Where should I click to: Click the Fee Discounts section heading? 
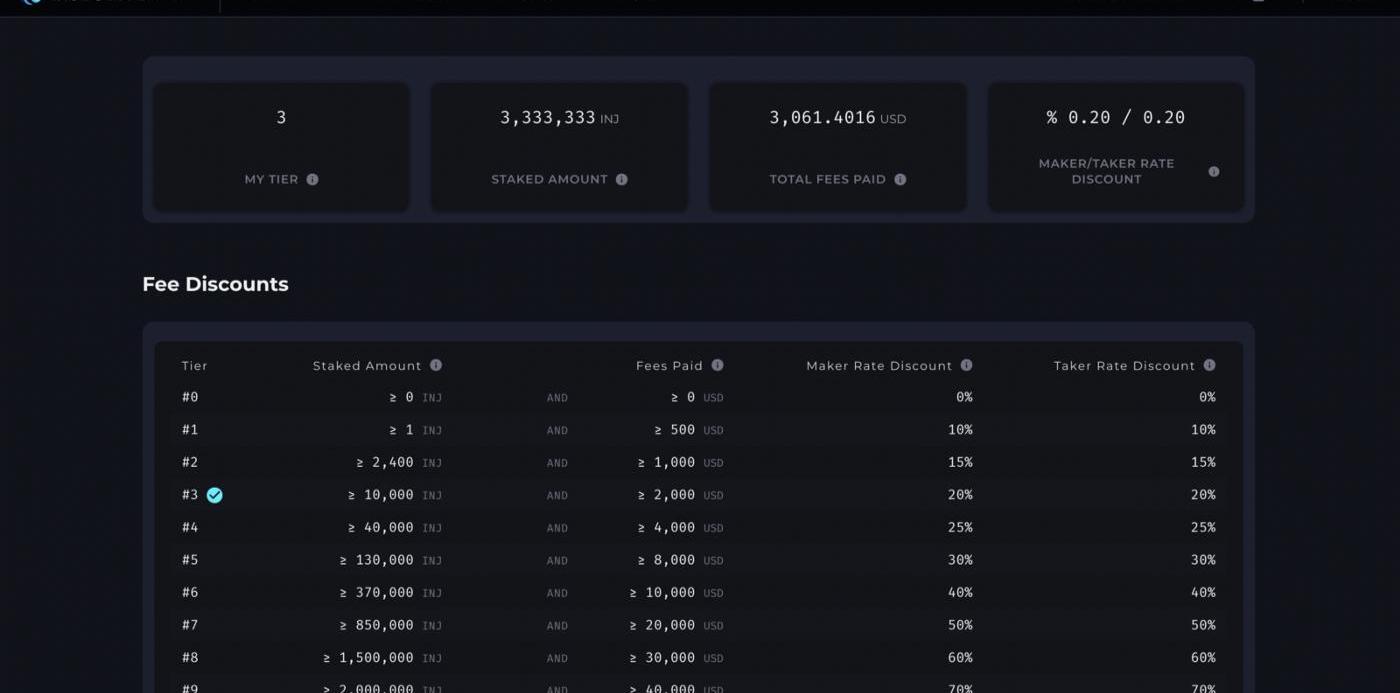click(x=215, y=284)
